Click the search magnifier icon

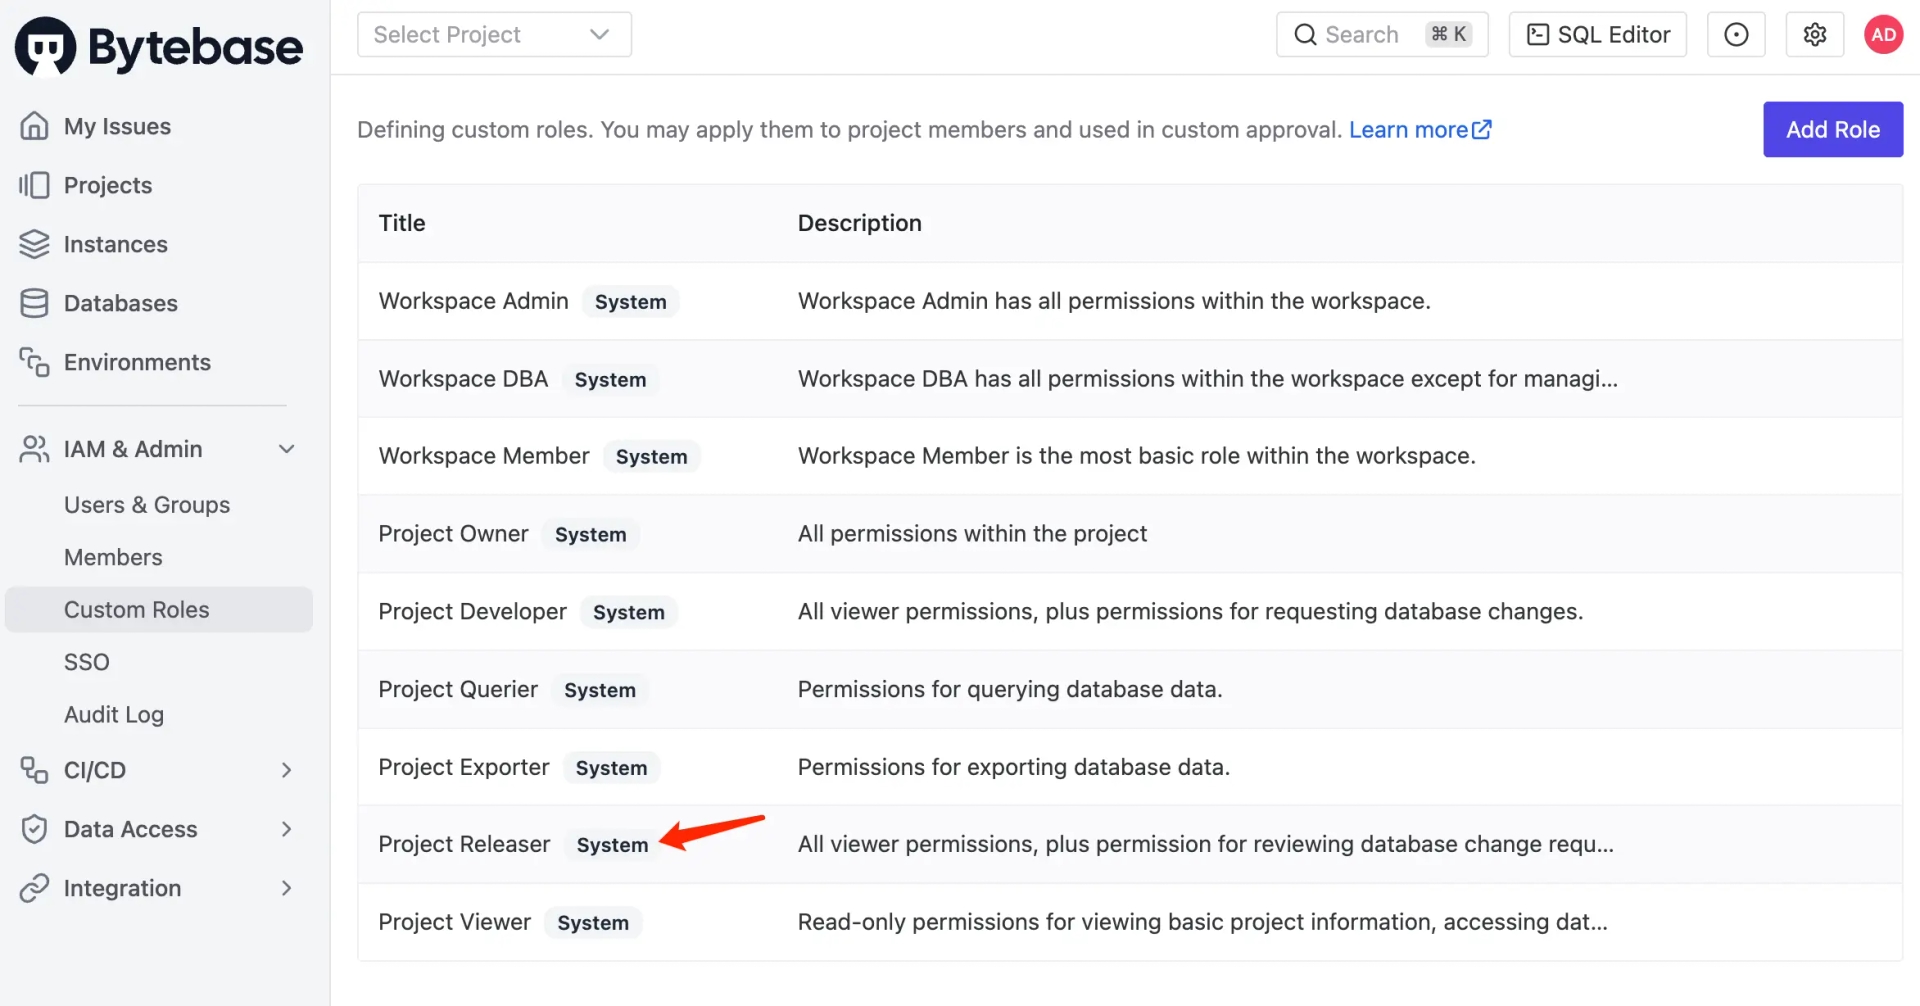pos(1305,35)
